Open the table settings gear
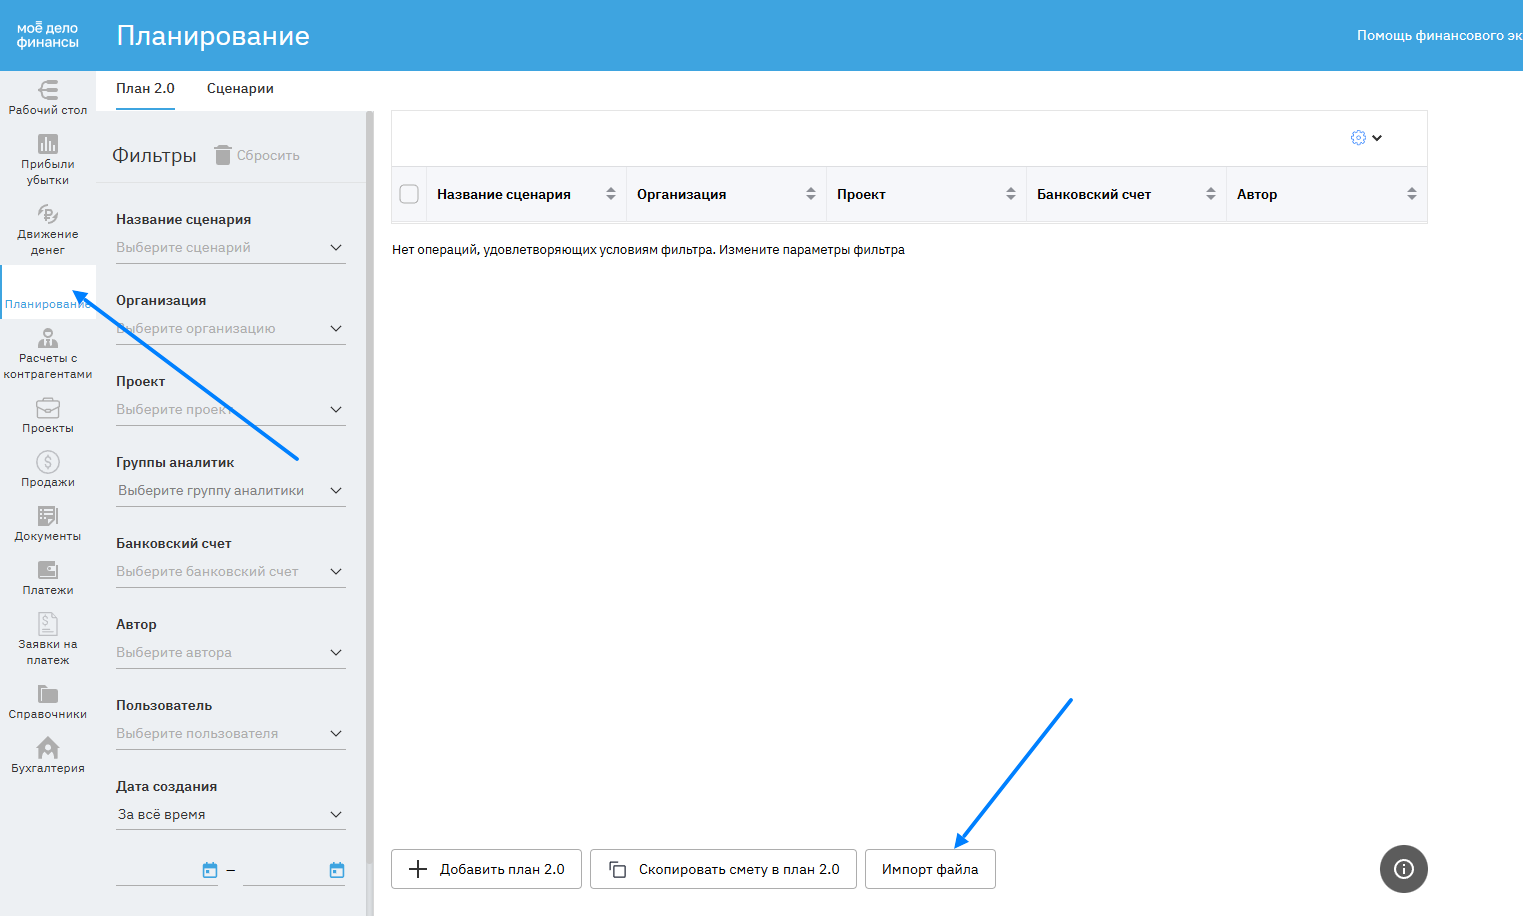The height and width of the screenshot is (916, 1523). 1358,138
